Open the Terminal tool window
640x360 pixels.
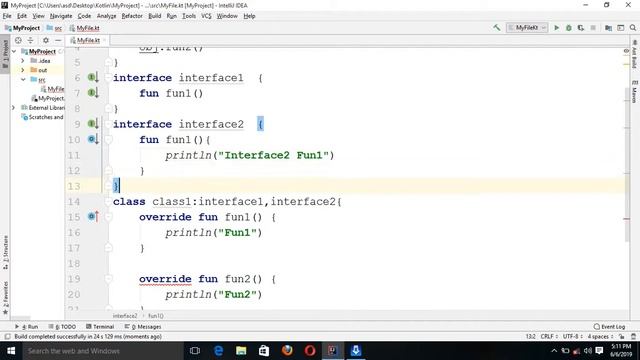pos(100,327)
